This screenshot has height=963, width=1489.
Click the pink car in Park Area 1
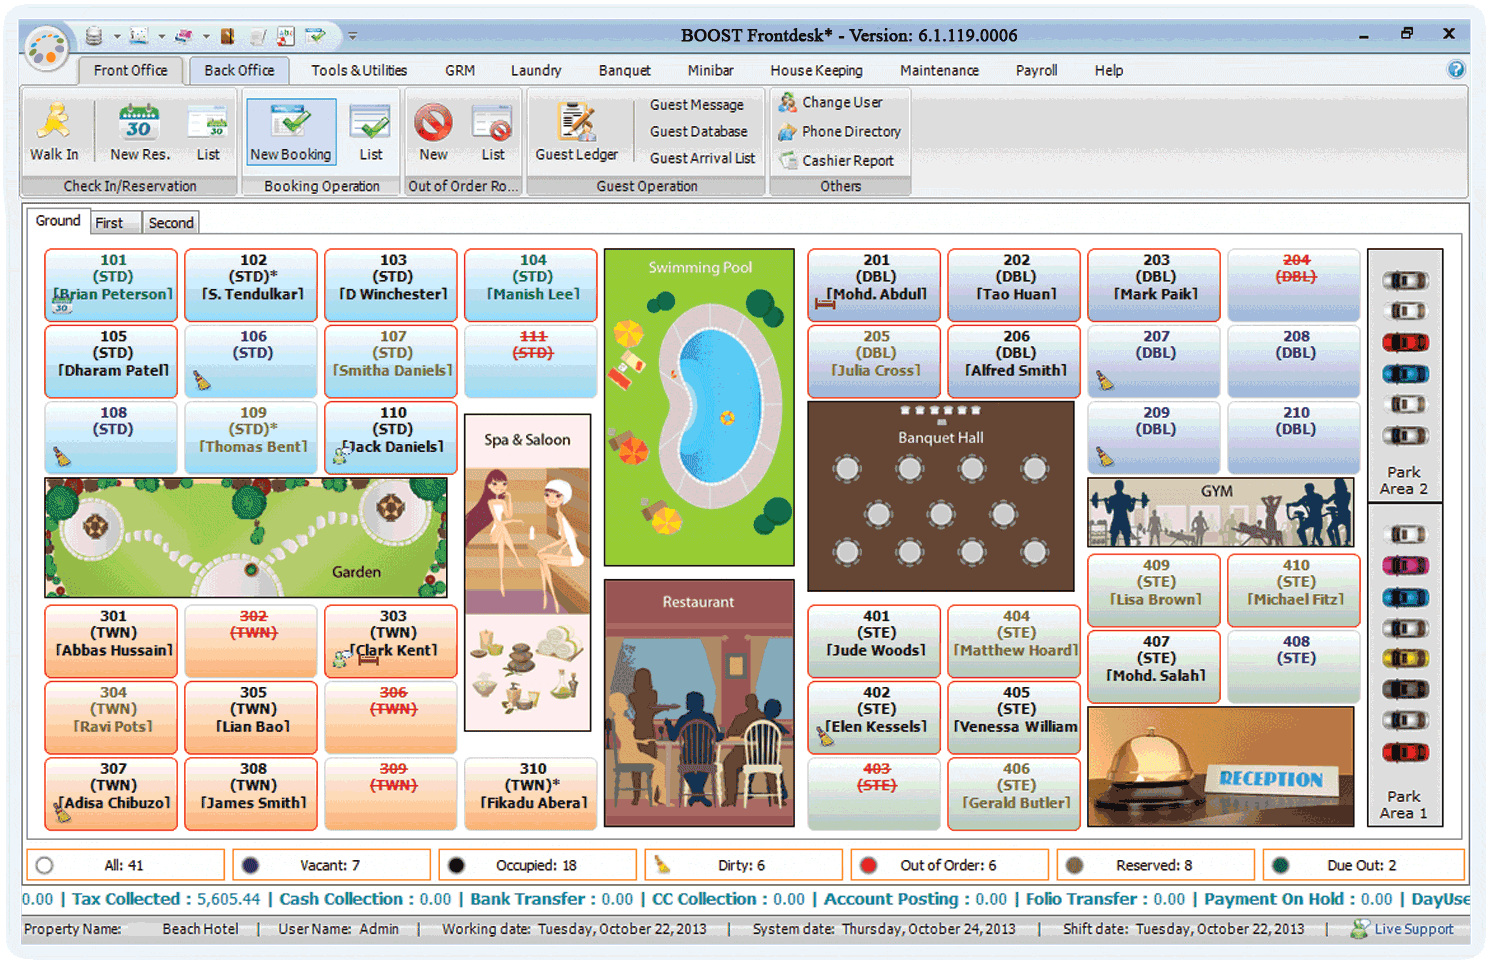click(x=1405, y=565)
